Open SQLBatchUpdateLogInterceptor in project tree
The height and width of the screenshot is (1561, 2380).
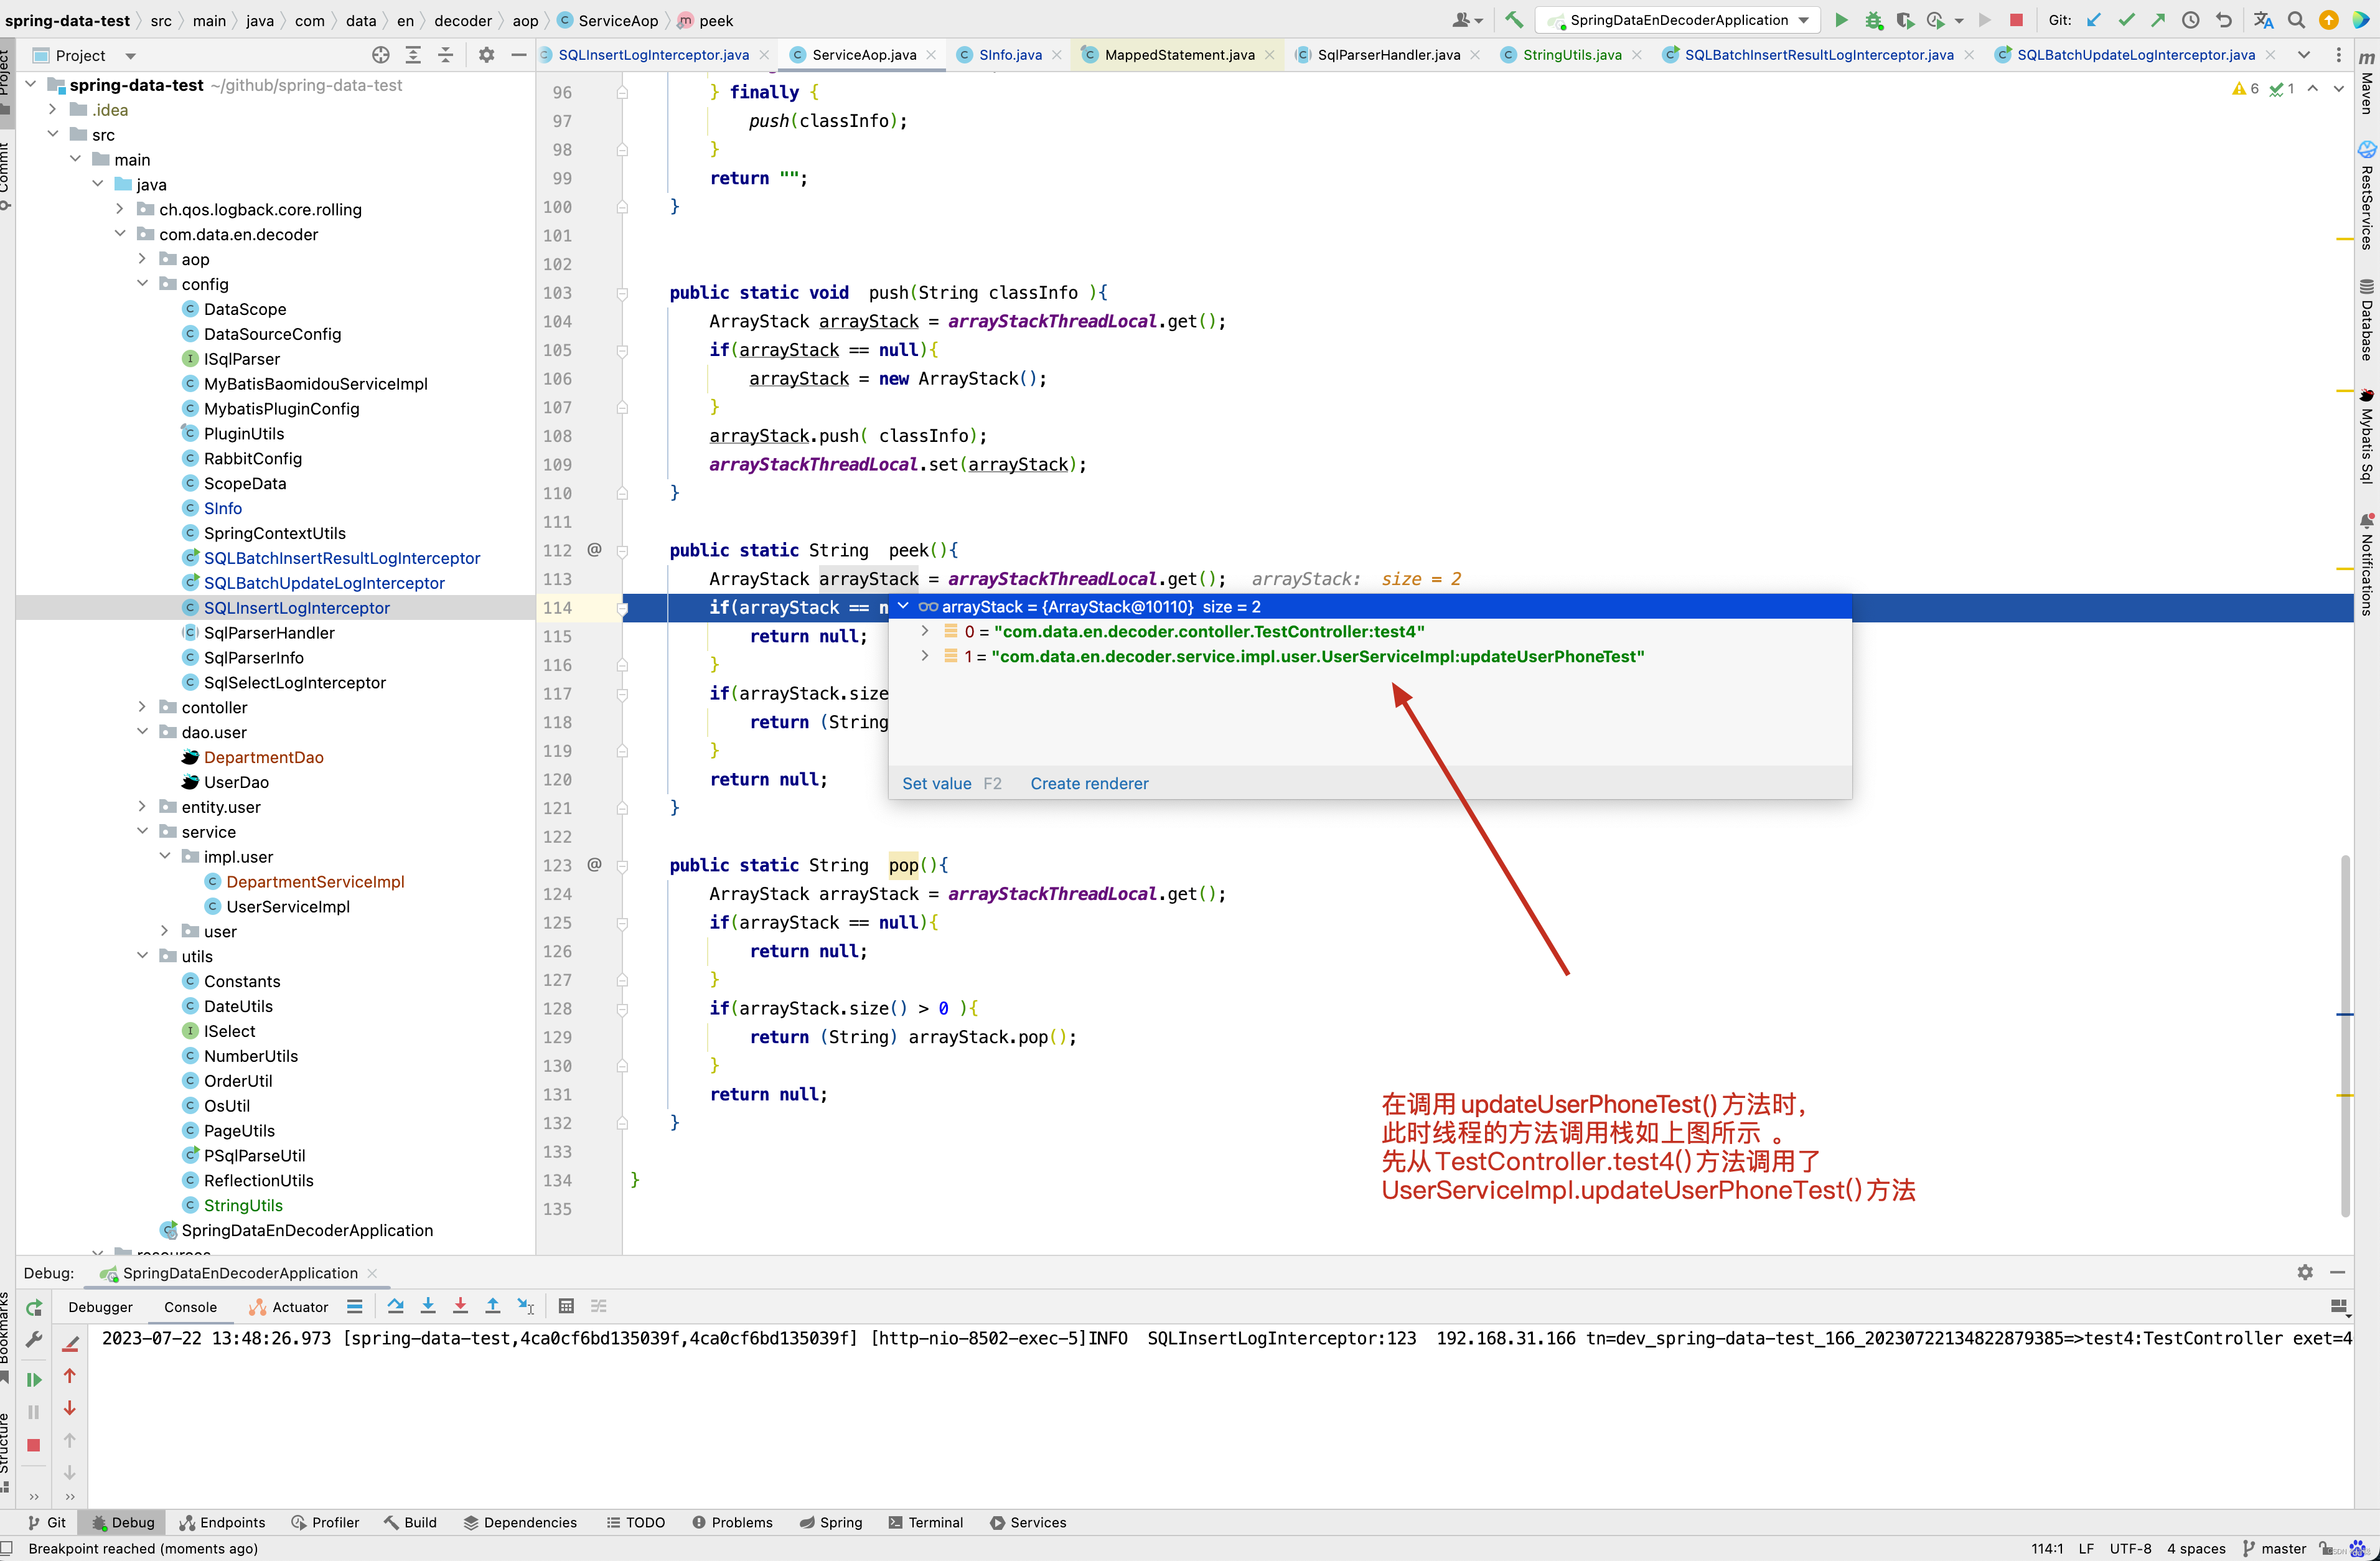click(324, 582)
